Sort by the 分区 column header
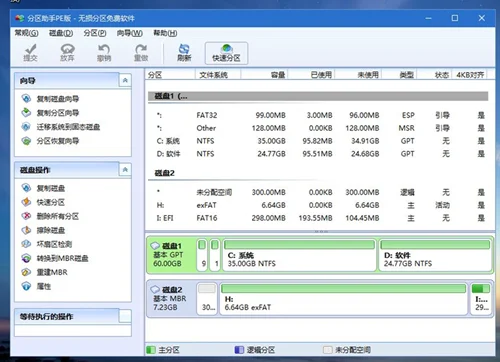The width and height of the screenshot is (500, 362). [x=170, y=75]
